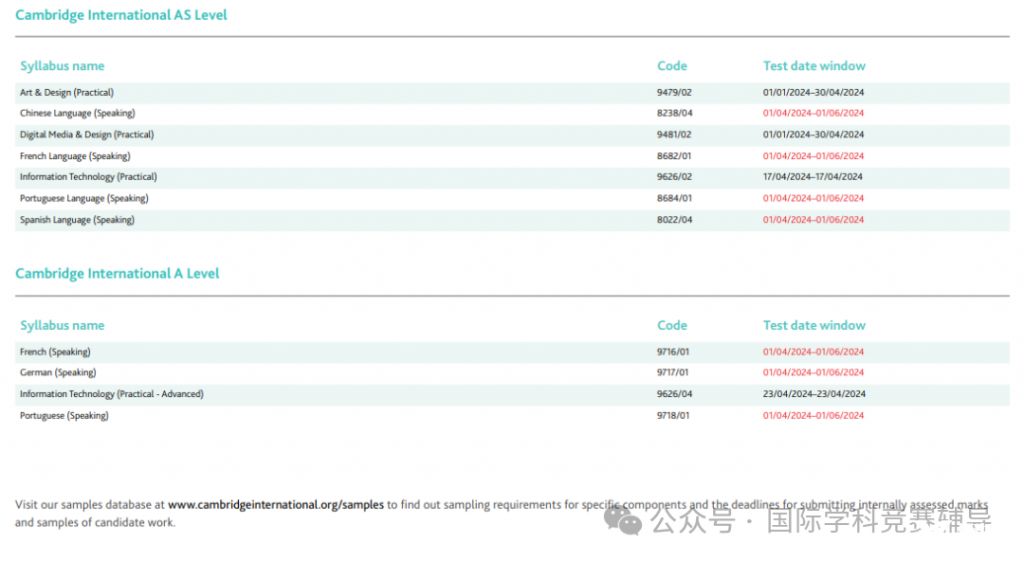Select the German (Speaking) syllabus name
The image size is (1024, 561).
click(57, 372)
